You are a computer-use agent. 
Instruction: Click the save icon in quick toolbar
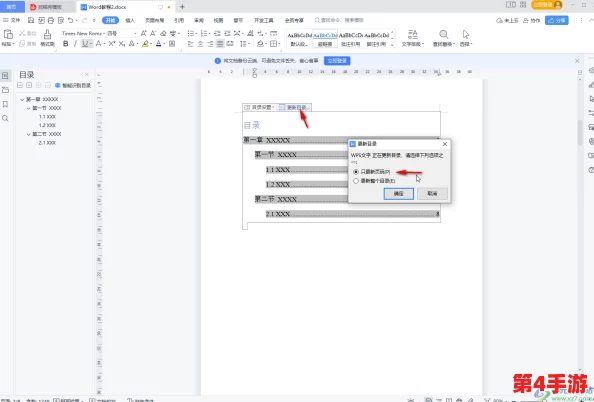[31, 20]
